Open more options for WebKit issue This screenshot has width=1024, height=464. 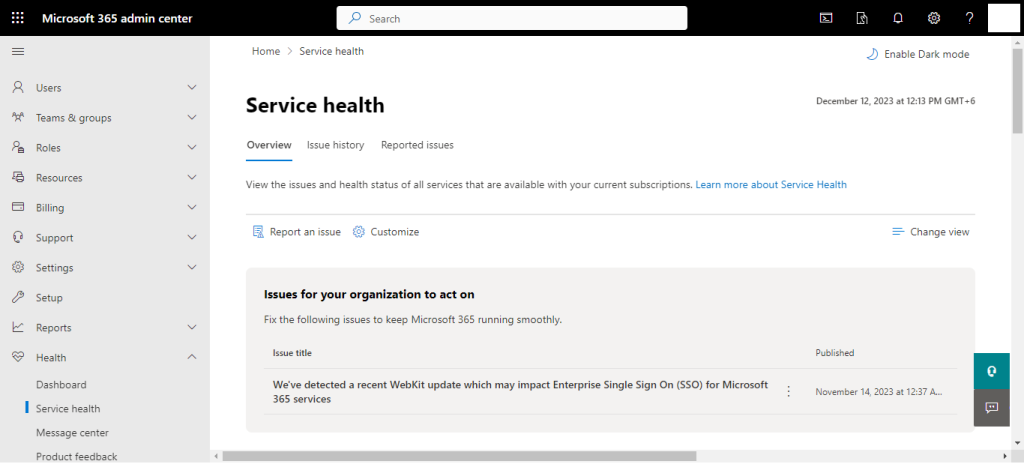788,391
